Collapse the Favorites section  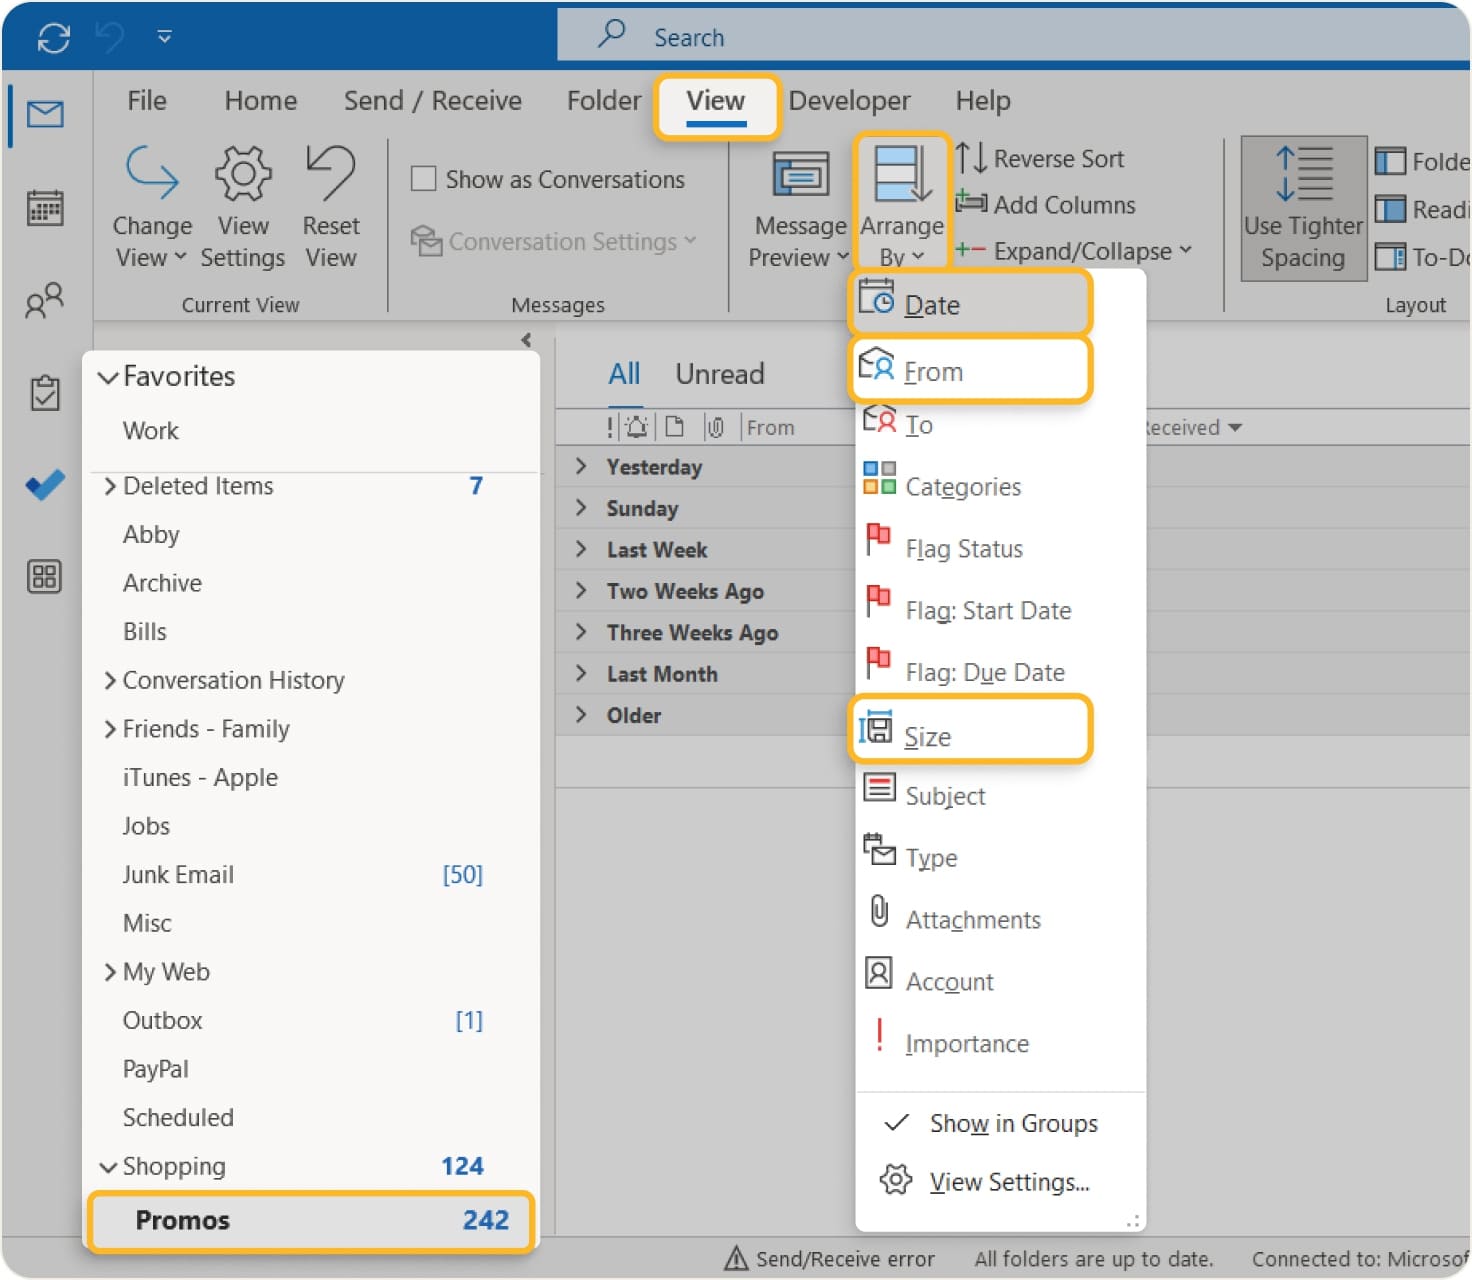(x=109, y=377)
